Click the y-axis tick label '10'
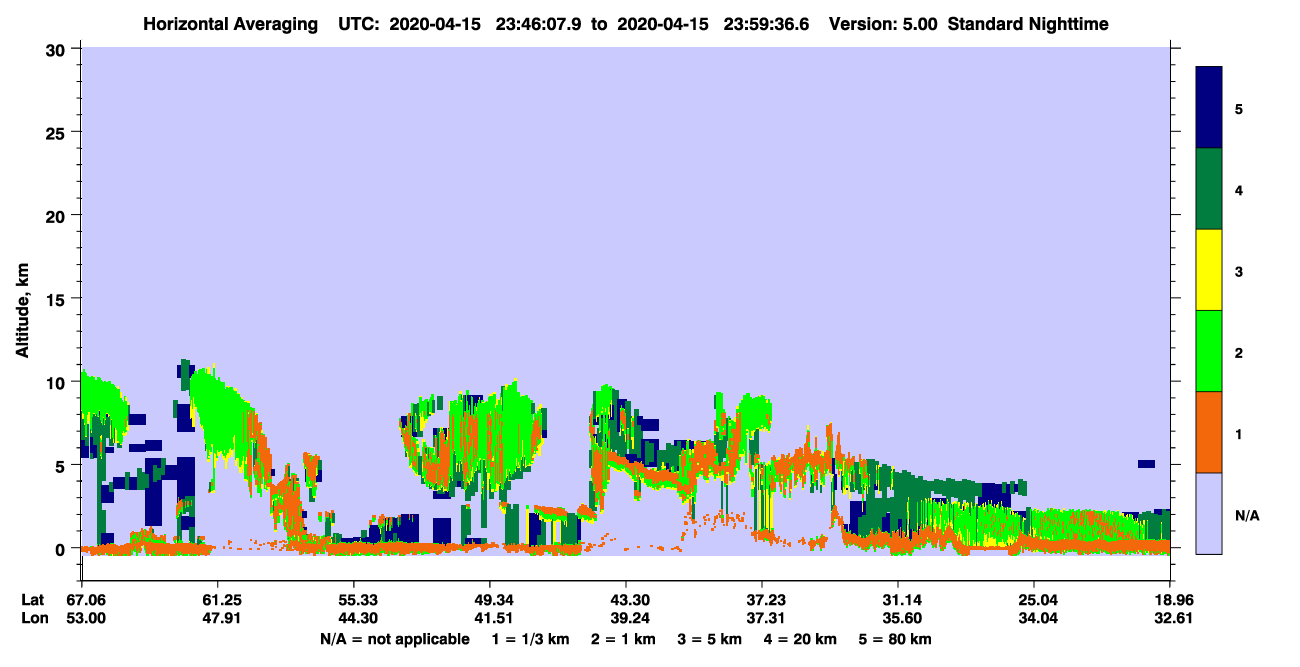The height and width of the screenshot is (667, 1300). (58, 382)
